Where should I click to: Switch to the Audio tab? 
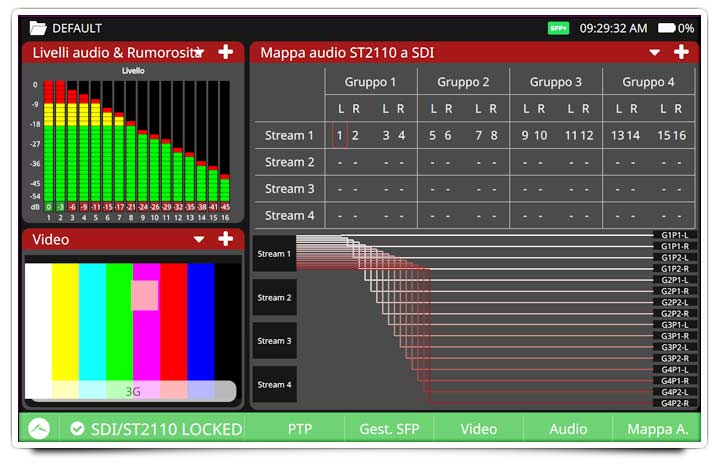568,429
